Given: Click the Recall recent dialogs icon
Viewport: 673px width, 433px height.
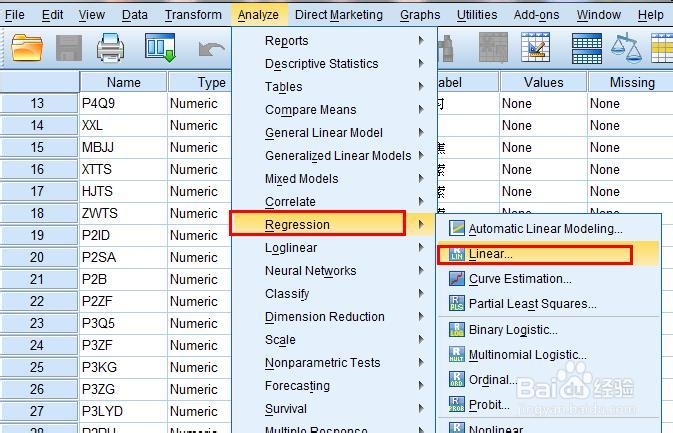Looking at the screenshot, I should (160, 48).
